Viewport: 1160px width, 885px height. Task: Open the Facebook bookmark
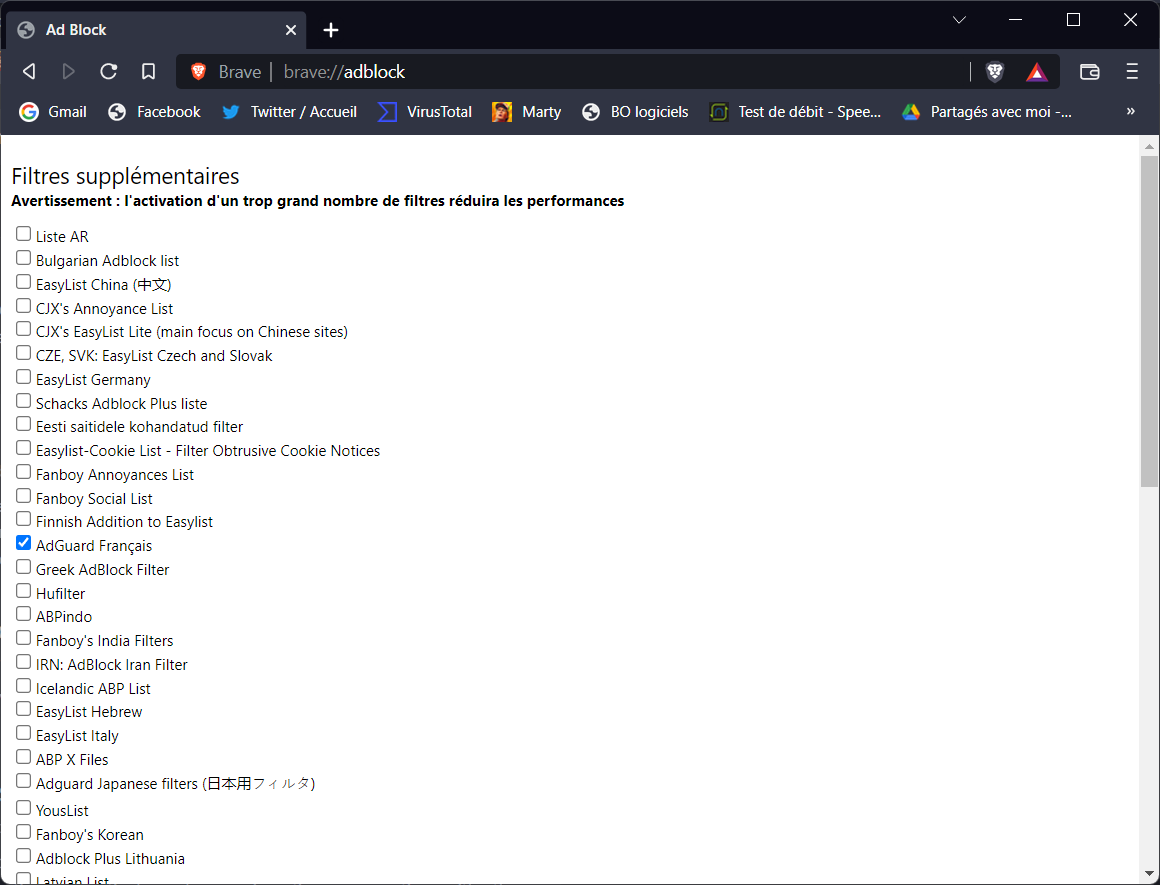[x=154, y=112]
